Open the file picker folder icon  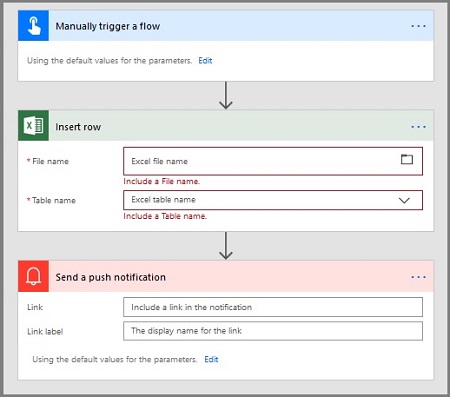pos(407,159)
